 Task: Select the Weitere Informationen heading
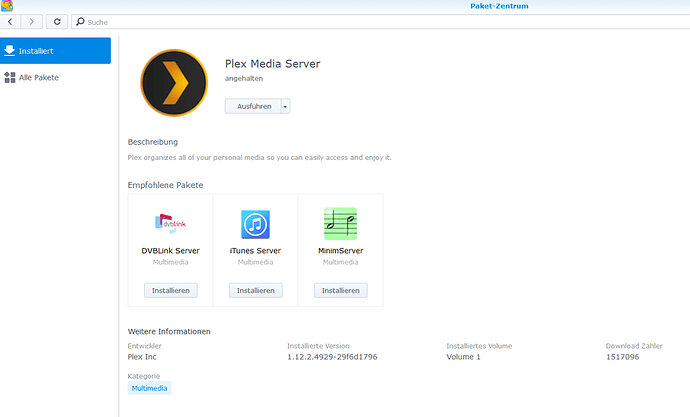coord(169,332)
